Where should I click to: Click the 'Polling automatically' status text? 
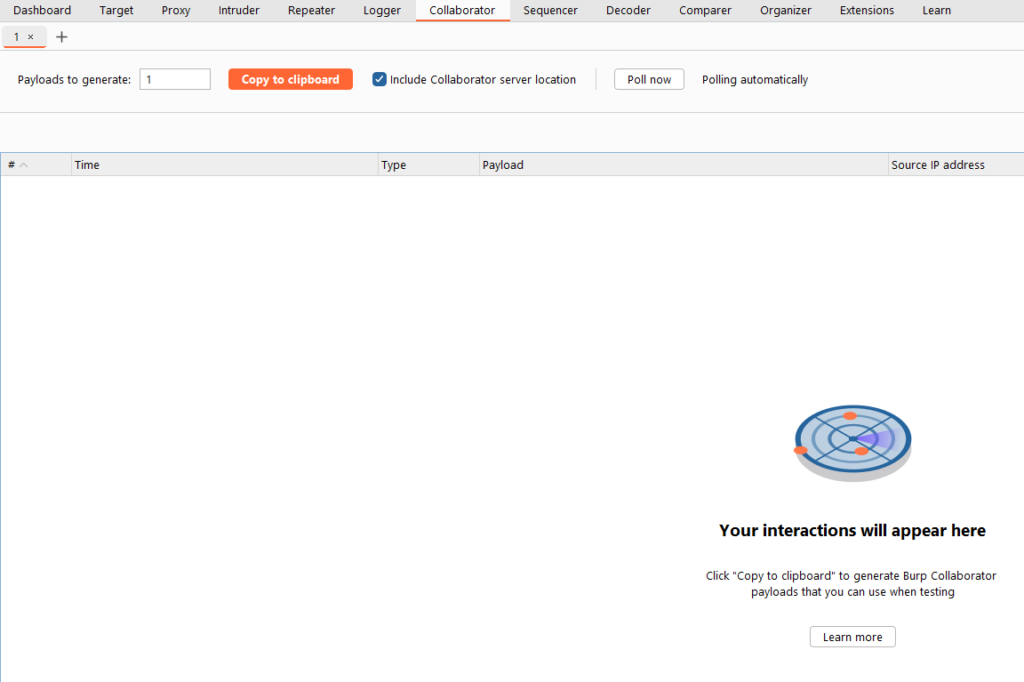coord(755,80)
